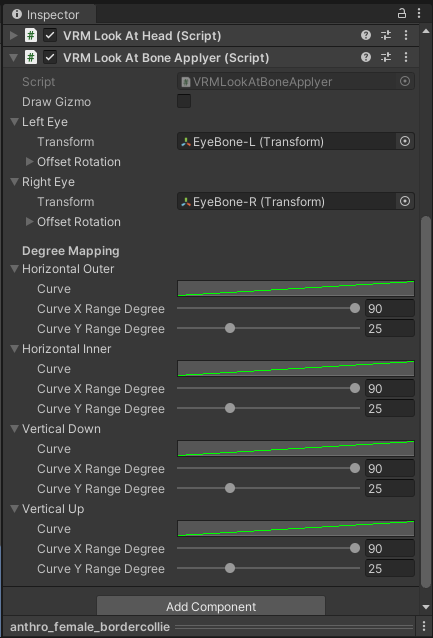Image resolution: width=433 pixels, height=638 pixels.
Task: Open VRM Look At Bone Applyer context menu
Action: pos(406,57)
